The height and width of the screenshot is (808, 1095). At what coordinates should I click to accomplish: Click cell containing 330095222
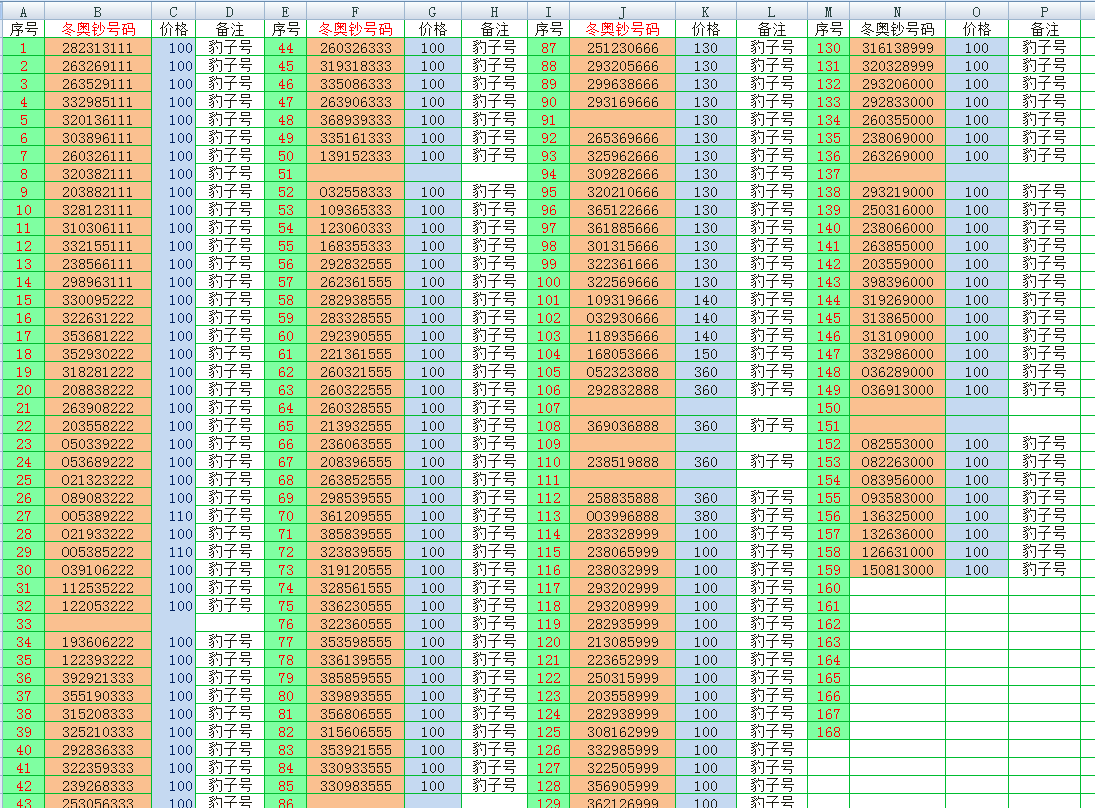point(98,300)
